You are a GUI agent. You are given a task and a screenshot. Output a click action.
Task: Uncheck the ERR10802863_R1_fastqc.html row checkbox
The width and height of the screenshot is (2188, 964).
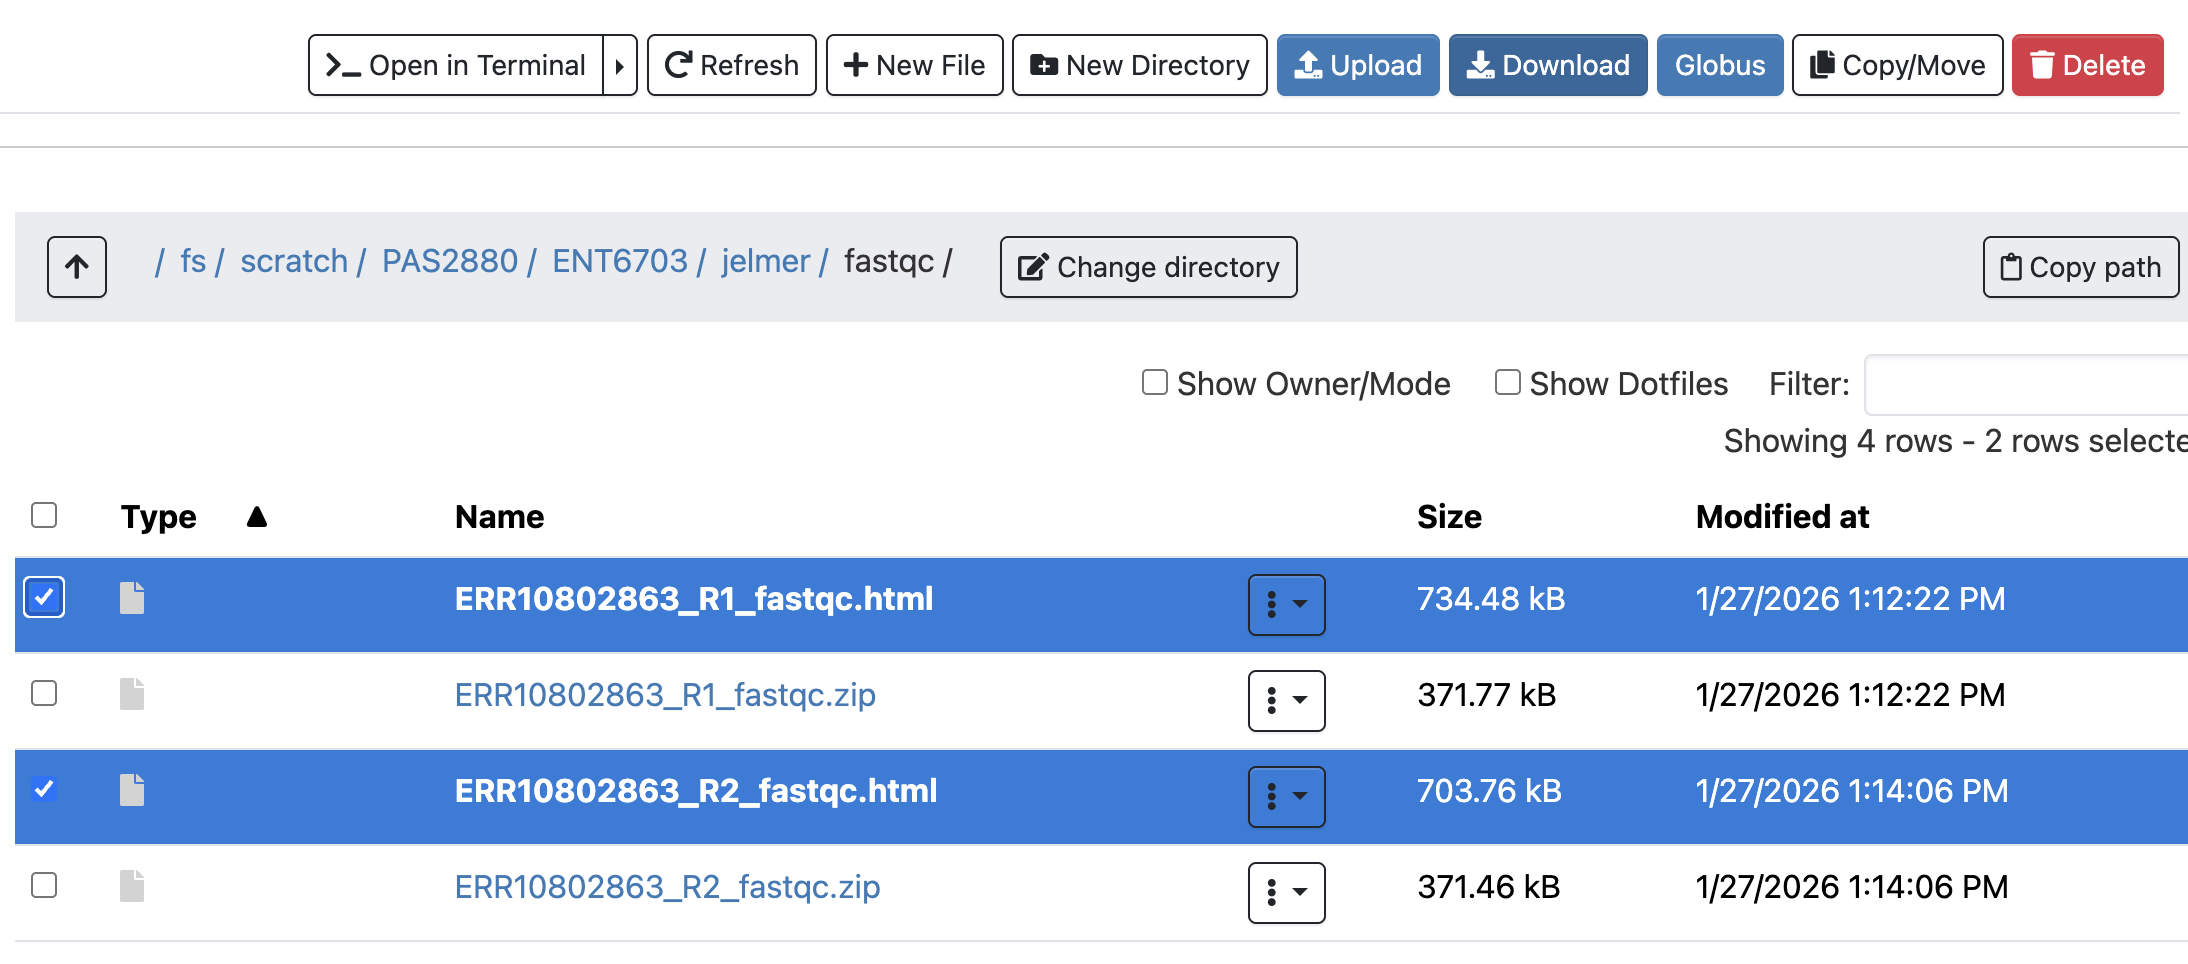click(x=44, y=598)
